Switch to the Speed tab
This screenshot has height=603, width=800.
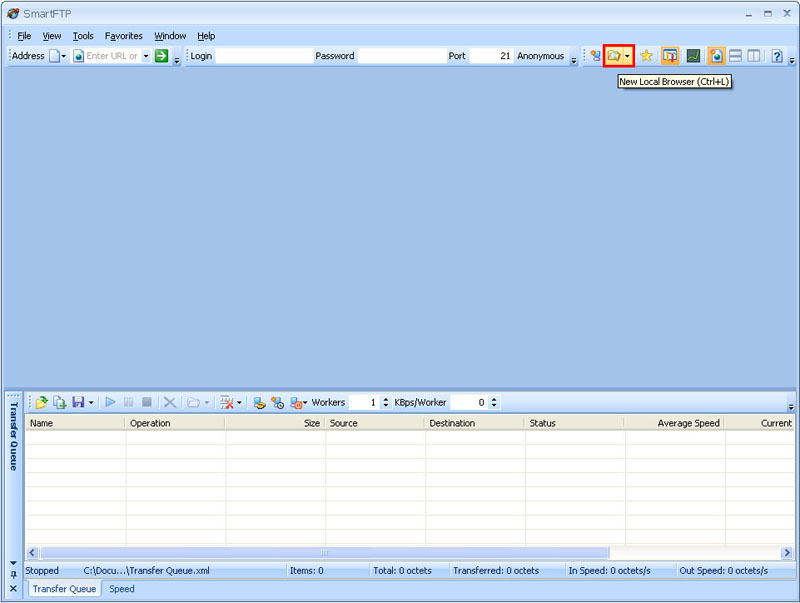click(x=121, y=589)
